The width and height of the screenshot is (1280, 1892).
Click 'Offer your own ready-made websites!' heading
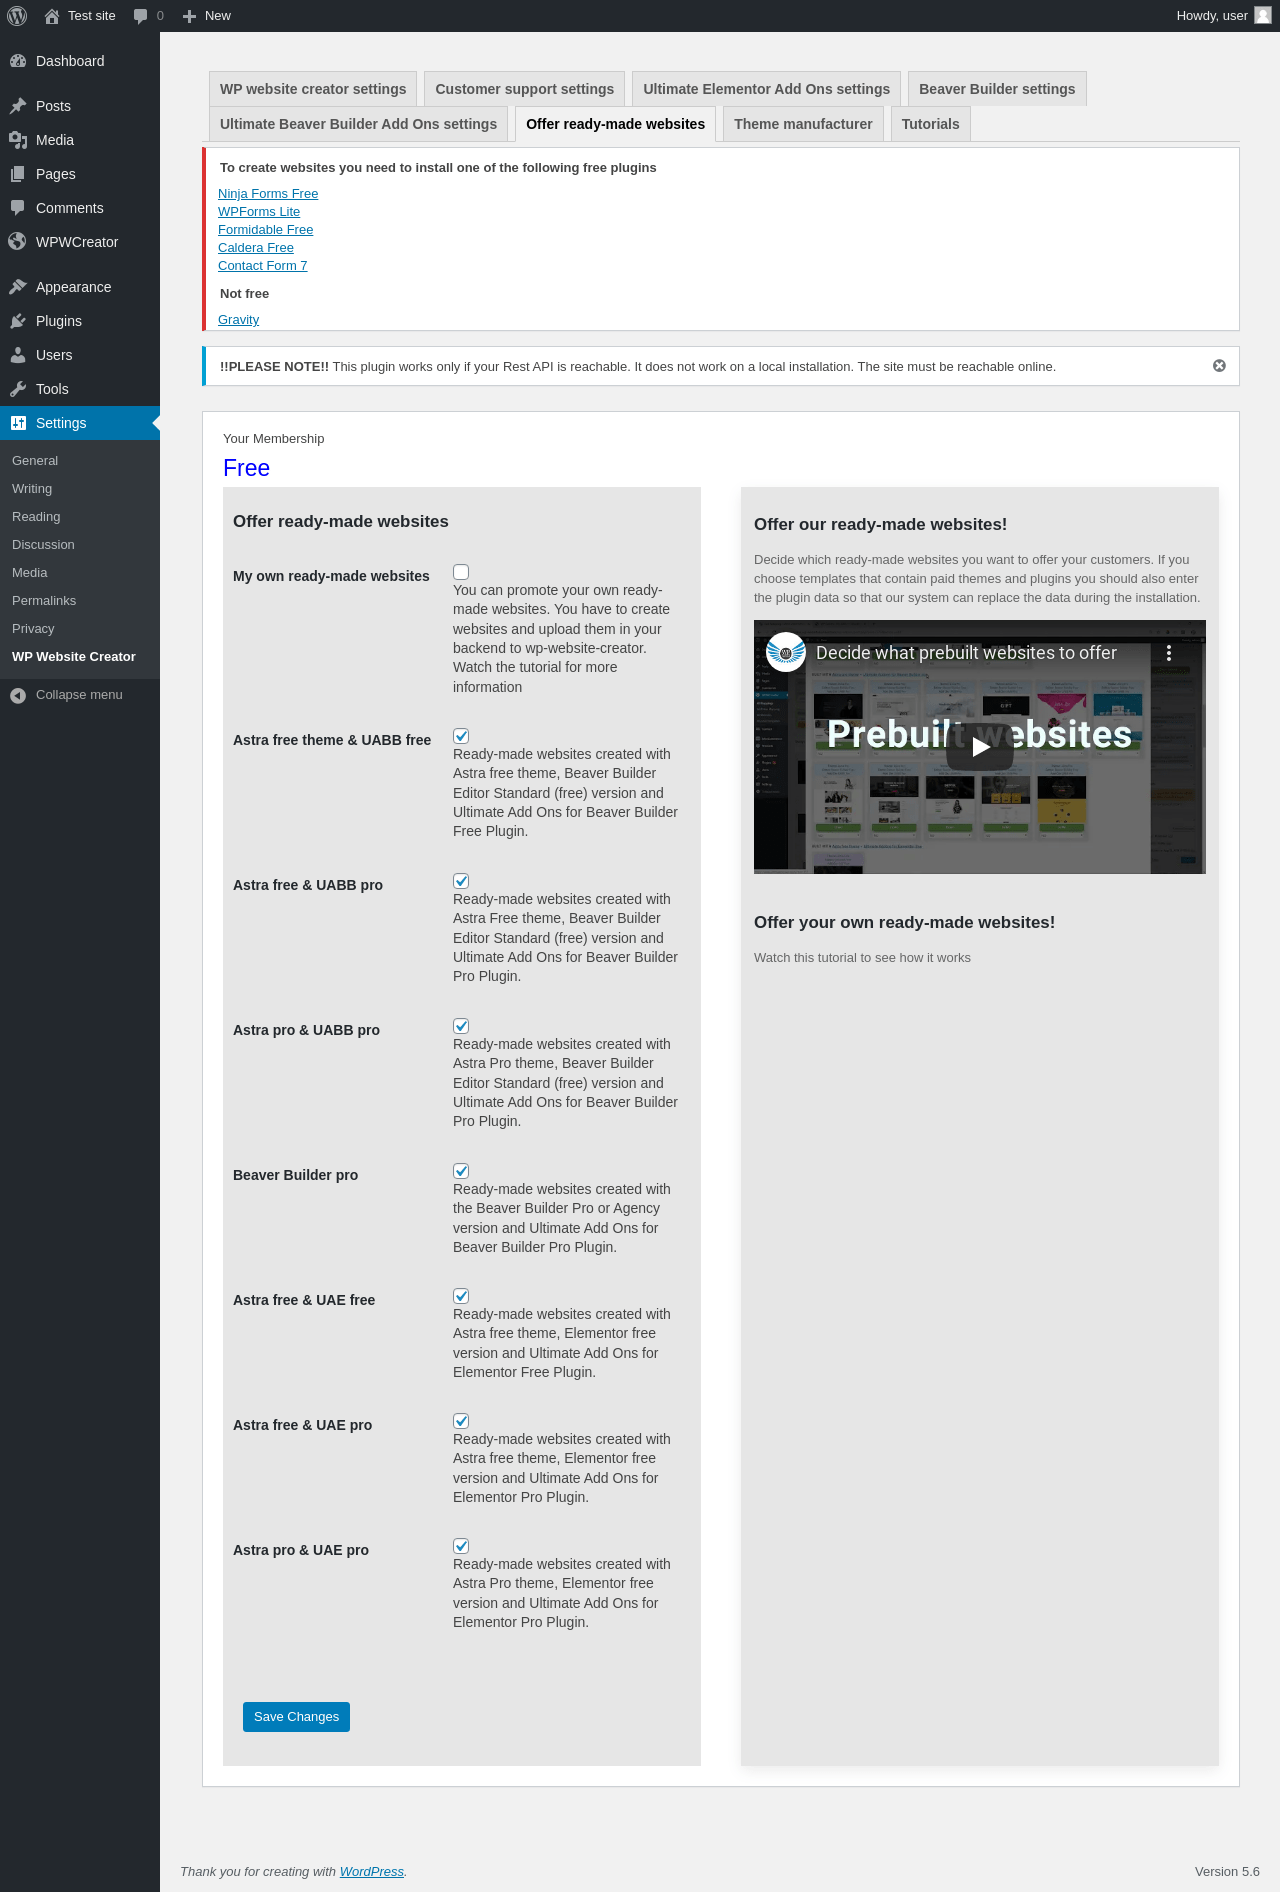904,922
